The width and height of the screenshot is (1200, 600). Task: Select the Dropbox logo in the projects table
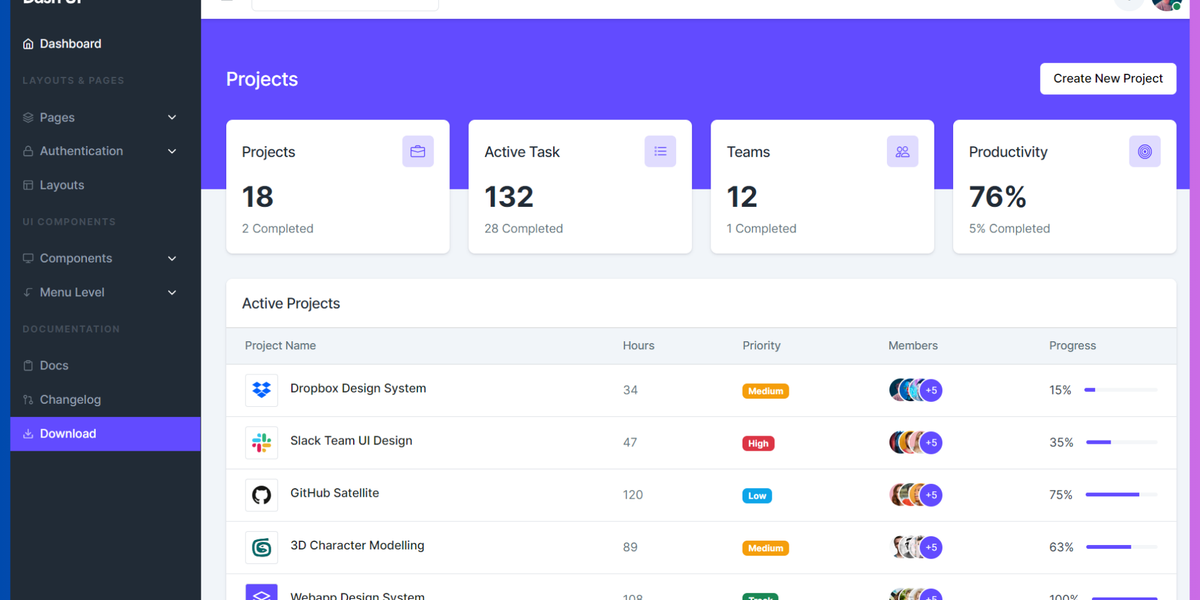[x=261, y=390]
